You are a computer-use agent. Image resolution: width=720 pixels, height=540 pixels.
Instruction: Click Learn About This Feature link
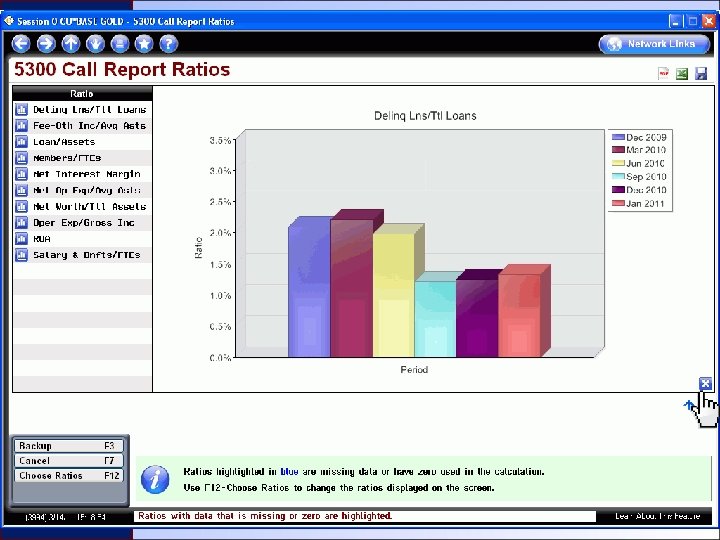point(658,516)
